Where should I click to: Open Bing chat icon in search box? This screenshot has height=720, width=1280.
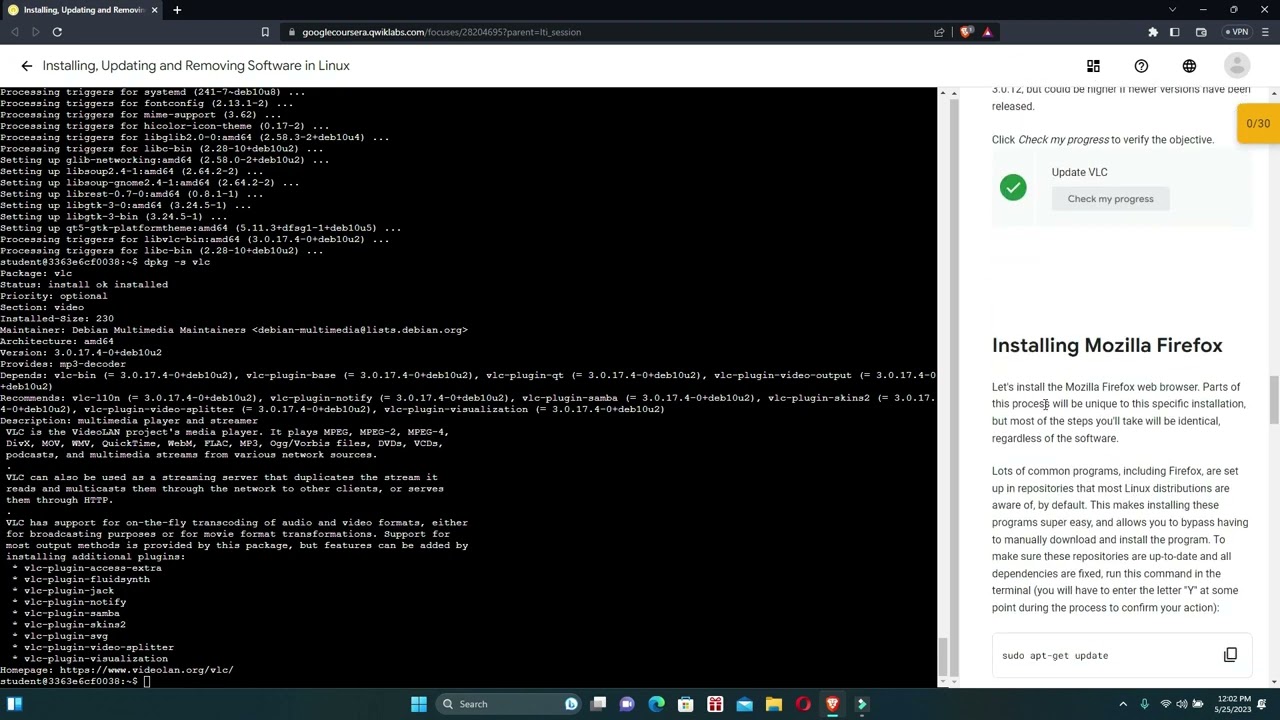point(571,704)
